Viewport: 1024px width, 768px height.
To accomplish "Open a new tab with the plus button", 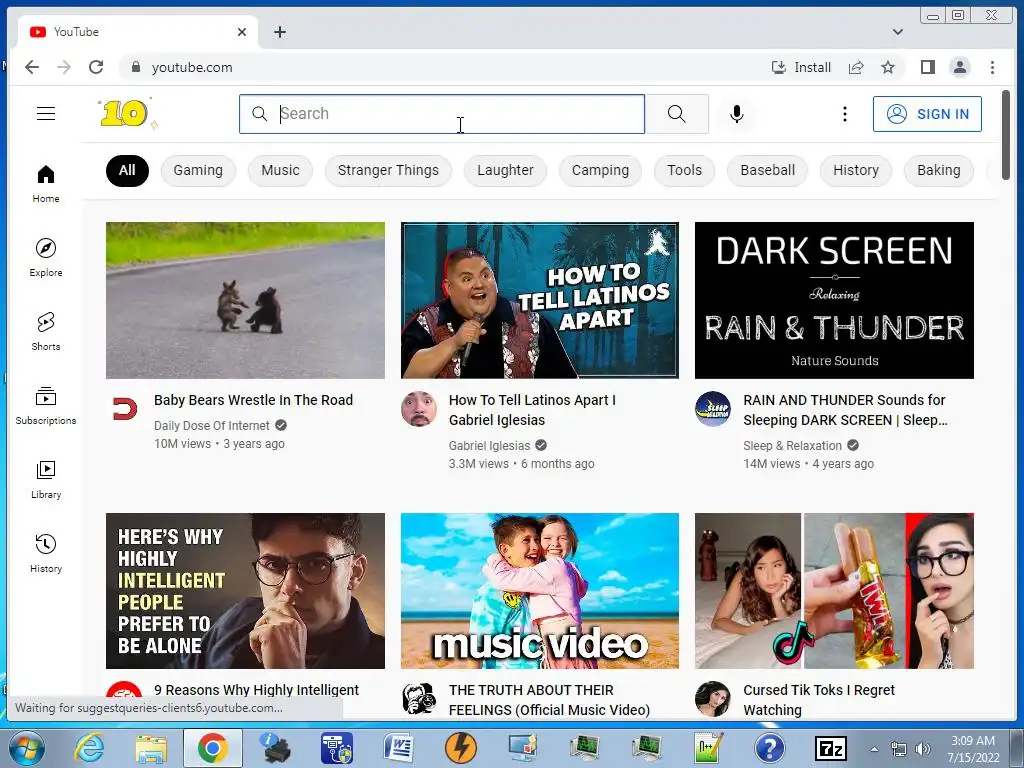I will (280, 32).
